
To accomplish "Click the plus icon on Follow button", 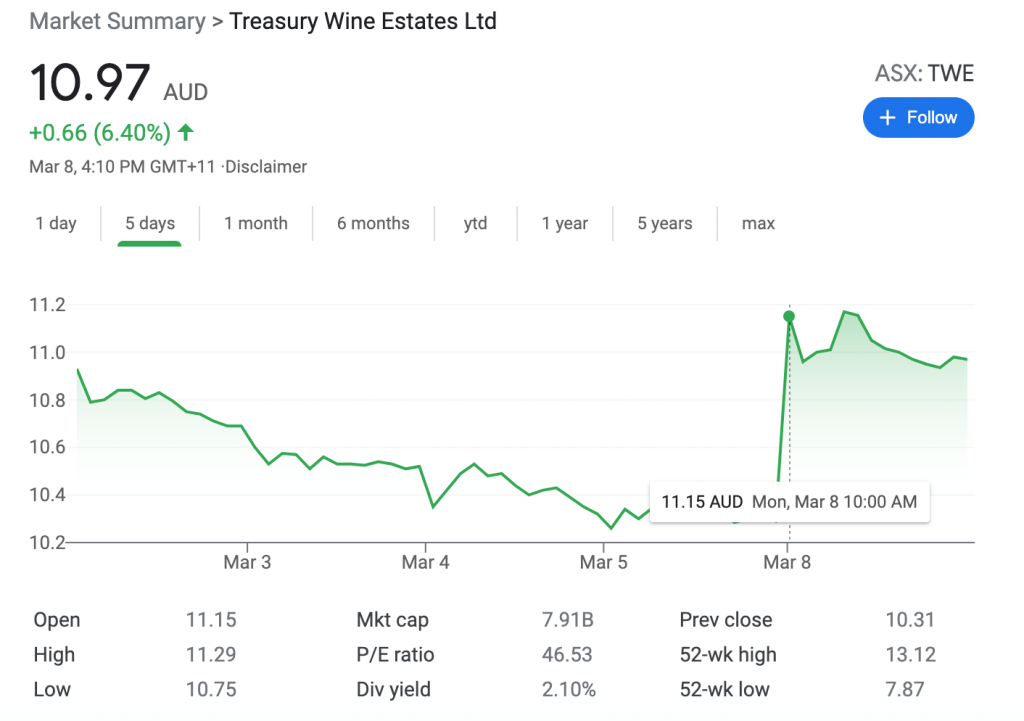I will [887, 118].
